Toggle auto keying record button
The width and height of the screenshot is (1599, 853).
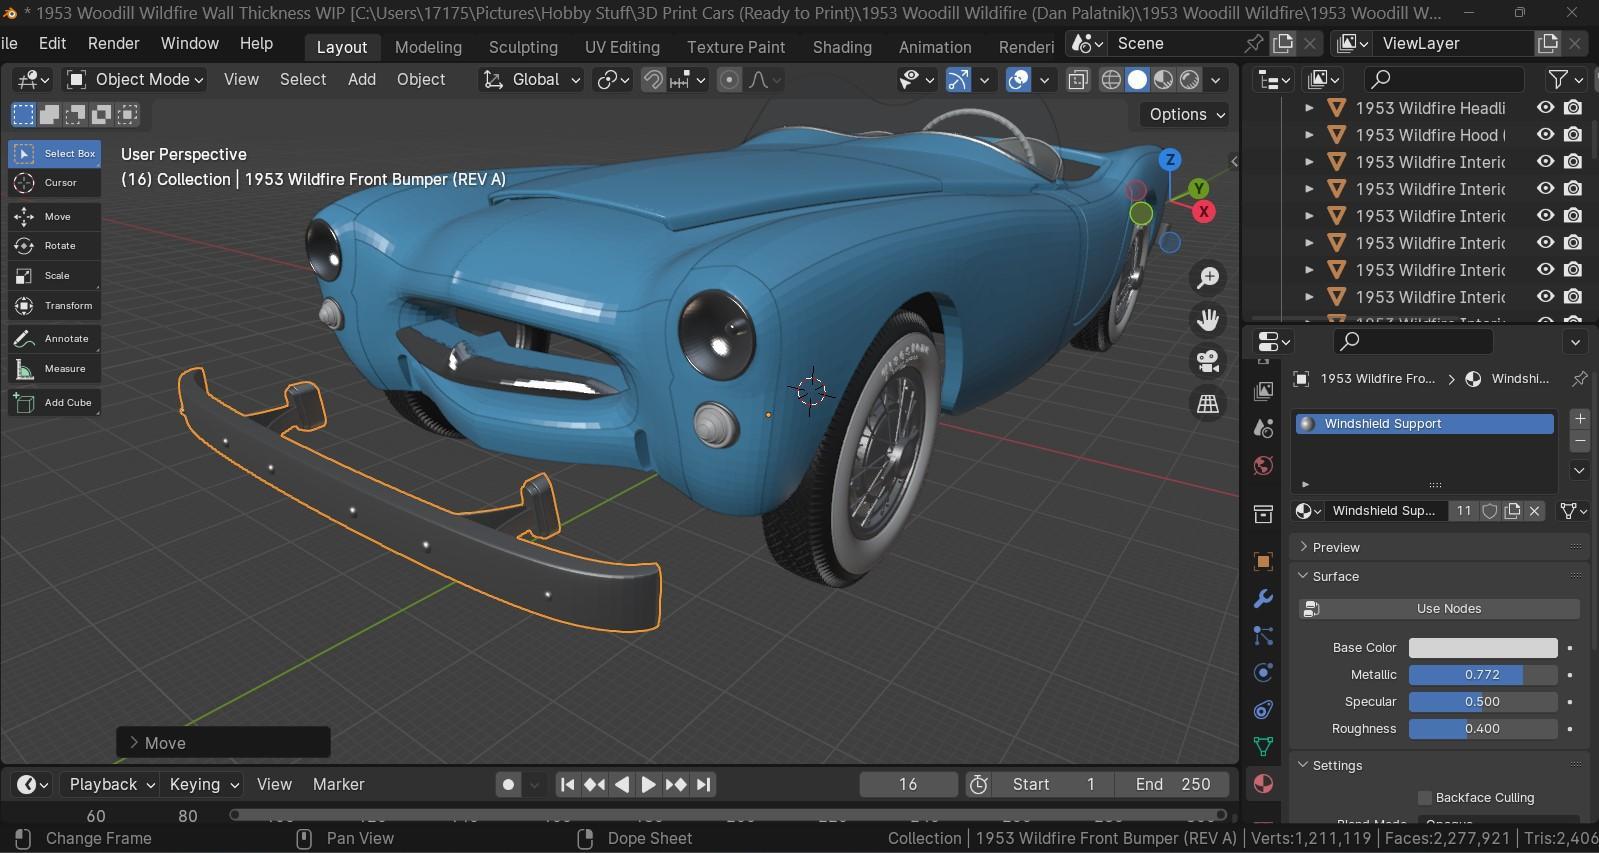(x=508, y=785)
